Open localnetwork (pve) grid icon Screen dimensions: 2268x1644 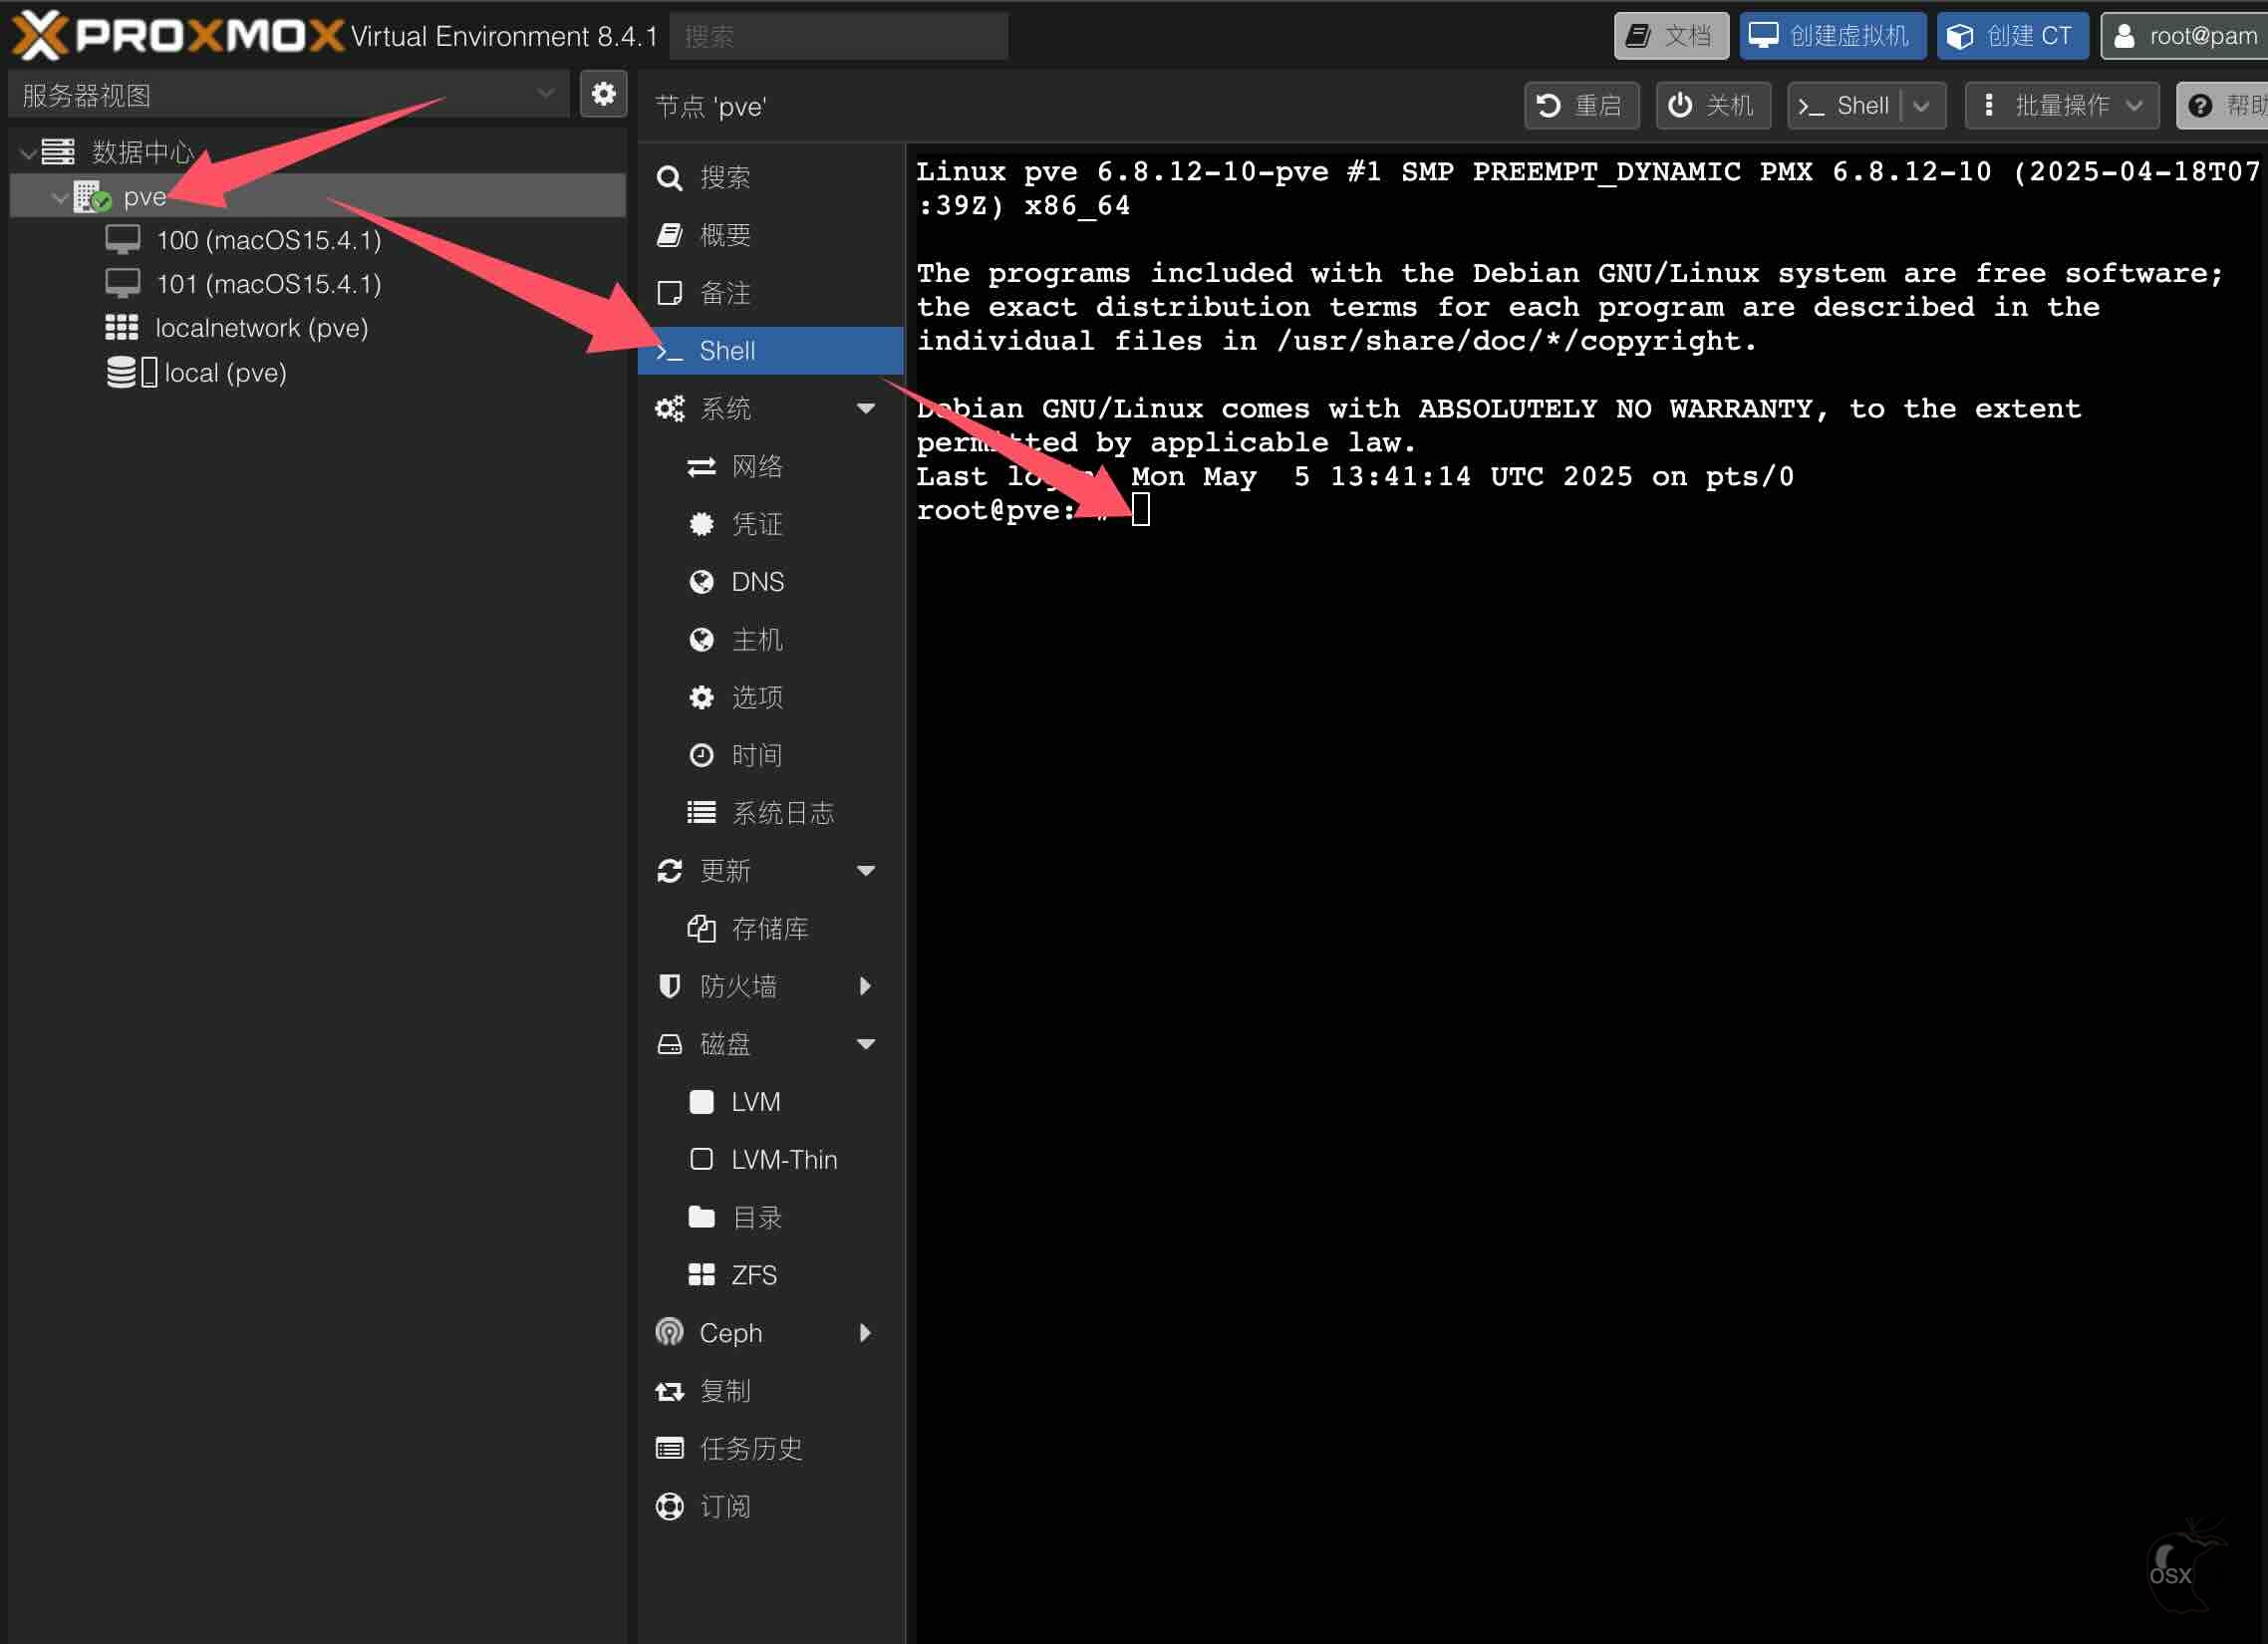click(x=122, y=328)
